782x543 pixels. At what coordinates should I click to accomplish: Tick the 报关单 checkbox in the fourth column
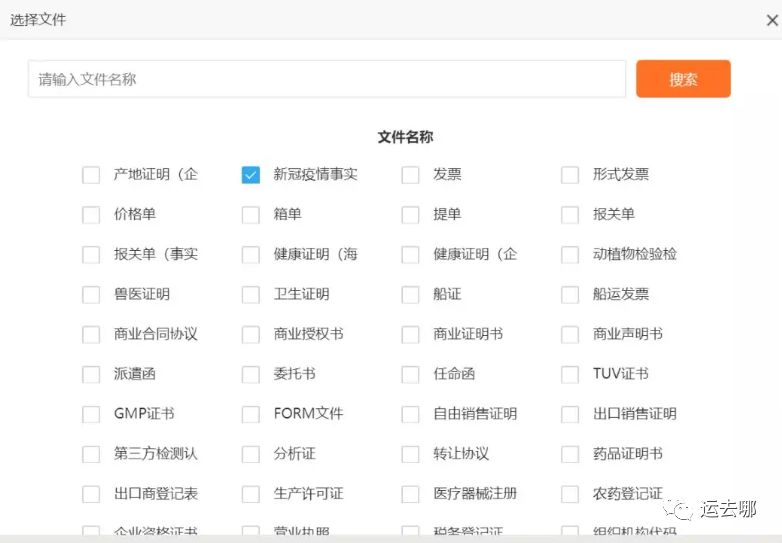point(570,215)
